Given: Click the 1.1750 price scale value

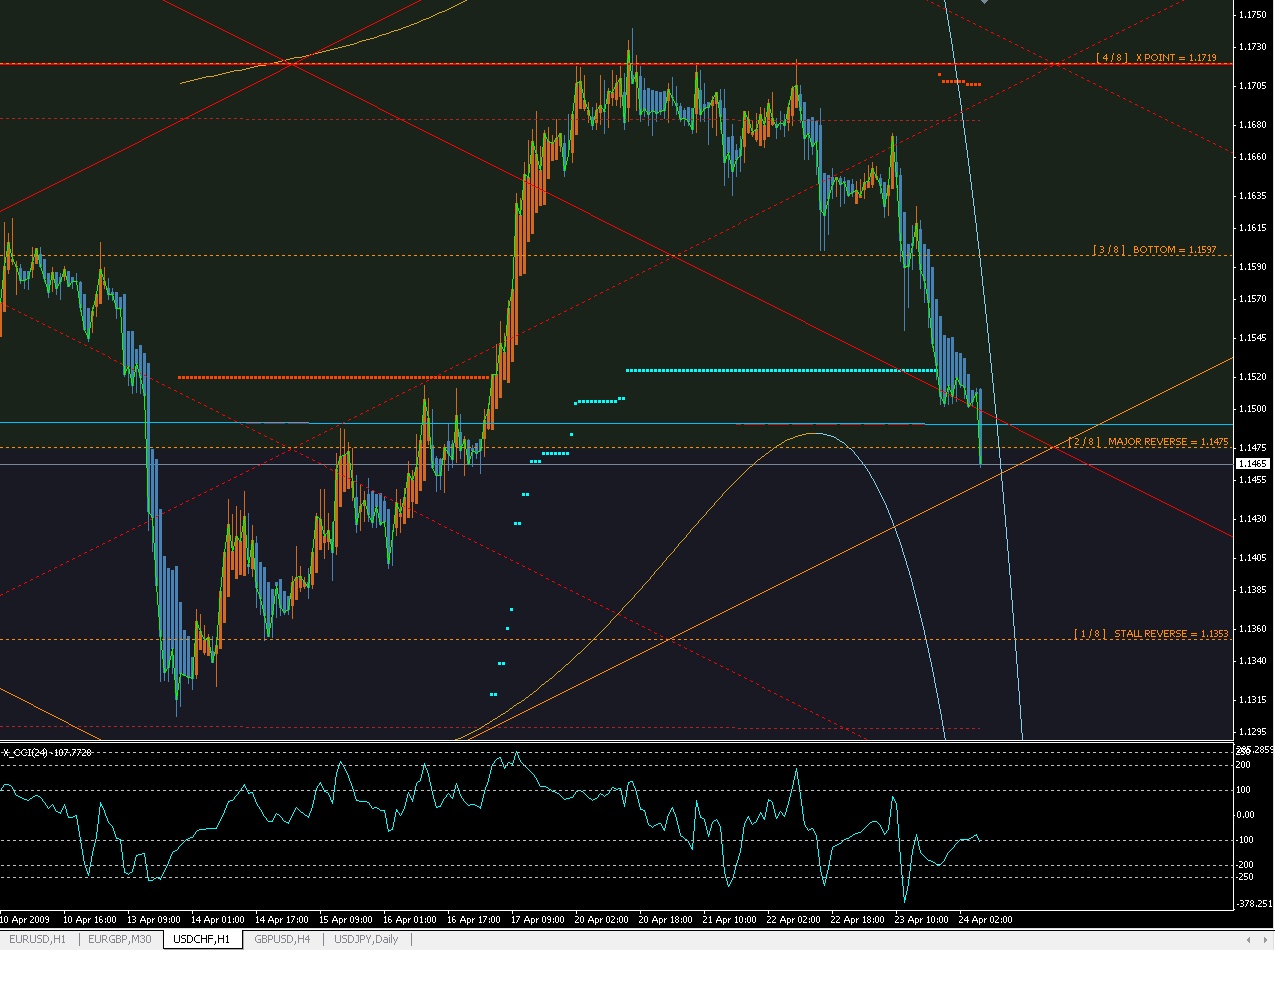Looking at the screenshot, I should point(1253,15).
